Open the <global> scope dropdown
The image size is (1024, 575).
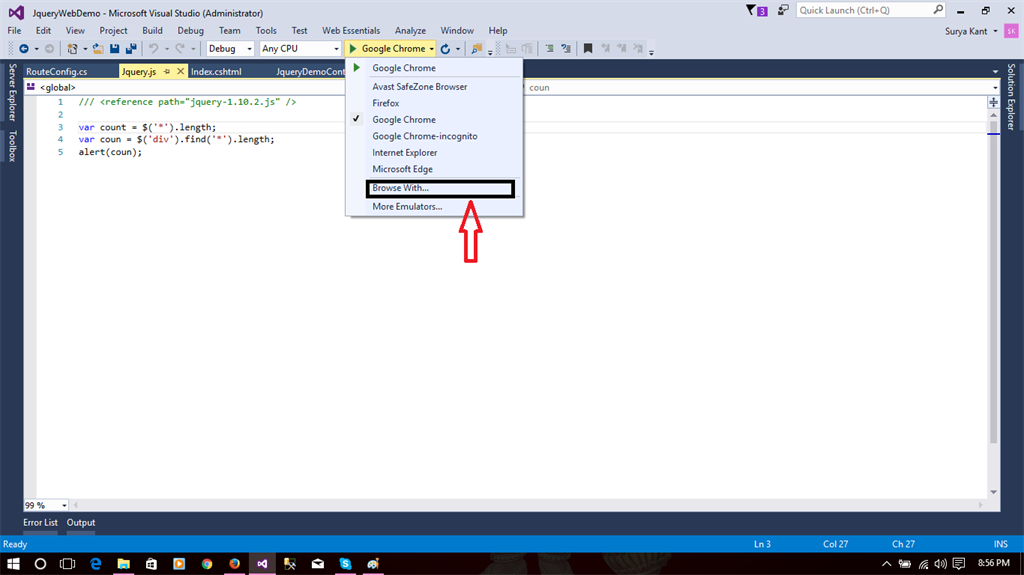(x=186, y=87)
